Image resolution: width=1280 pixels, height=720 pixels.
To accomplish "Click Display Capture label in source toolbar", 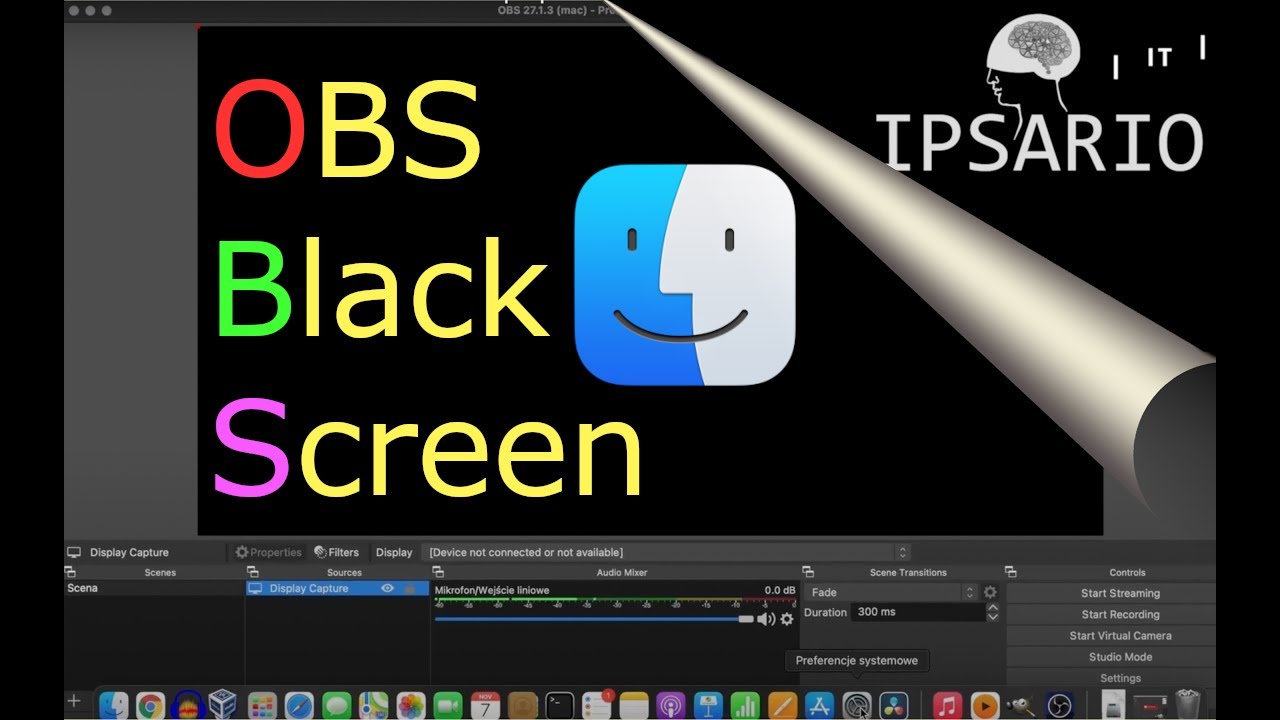I will coord(129,552).
